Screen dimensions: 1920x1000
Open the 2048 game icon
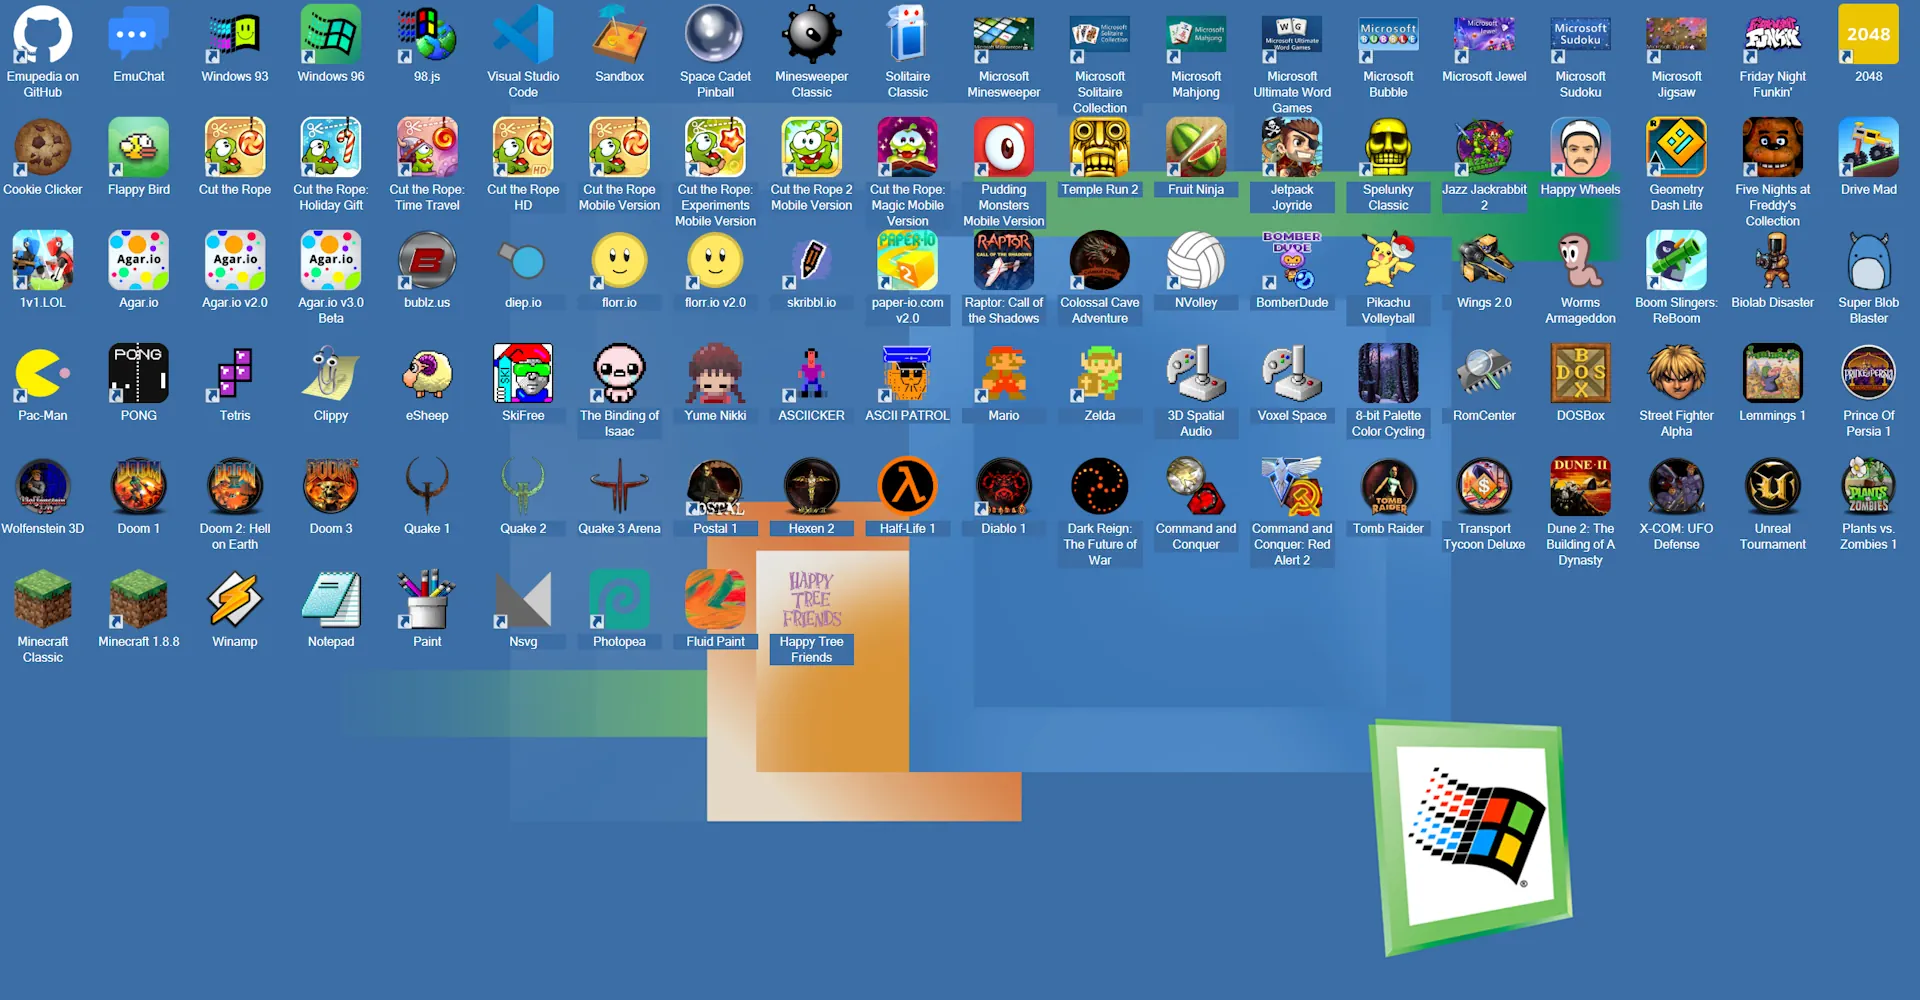[1868, 36]
